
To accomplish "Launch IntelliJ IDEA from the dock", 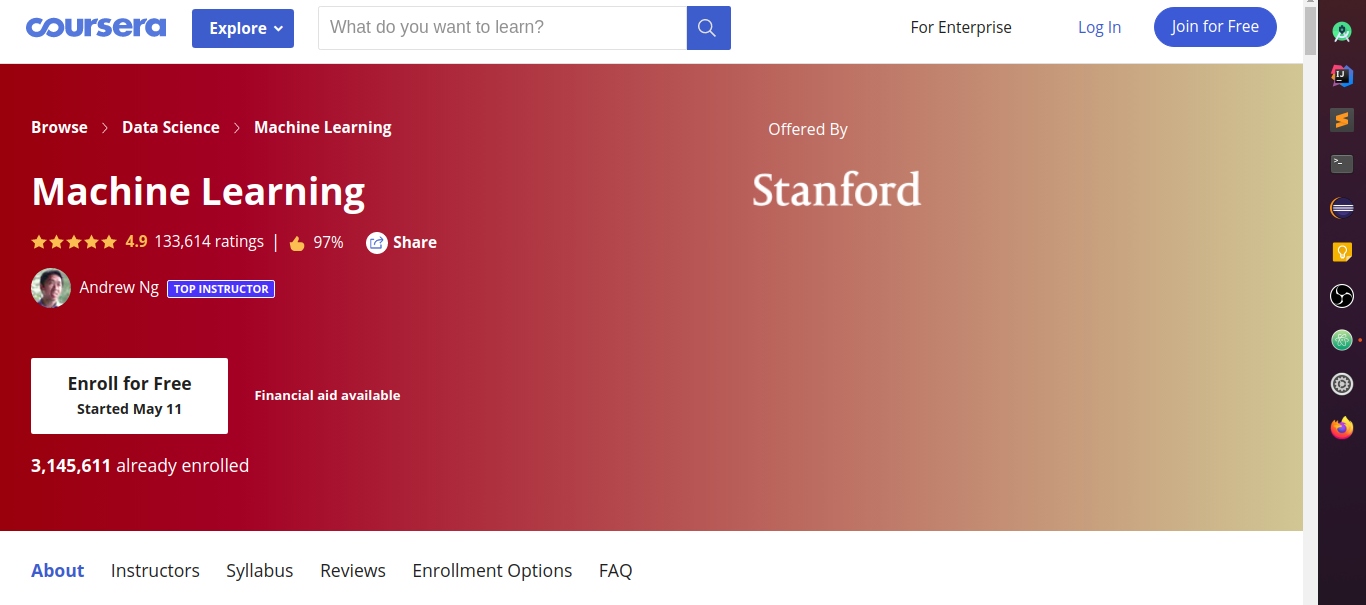I will [1342, 76].
